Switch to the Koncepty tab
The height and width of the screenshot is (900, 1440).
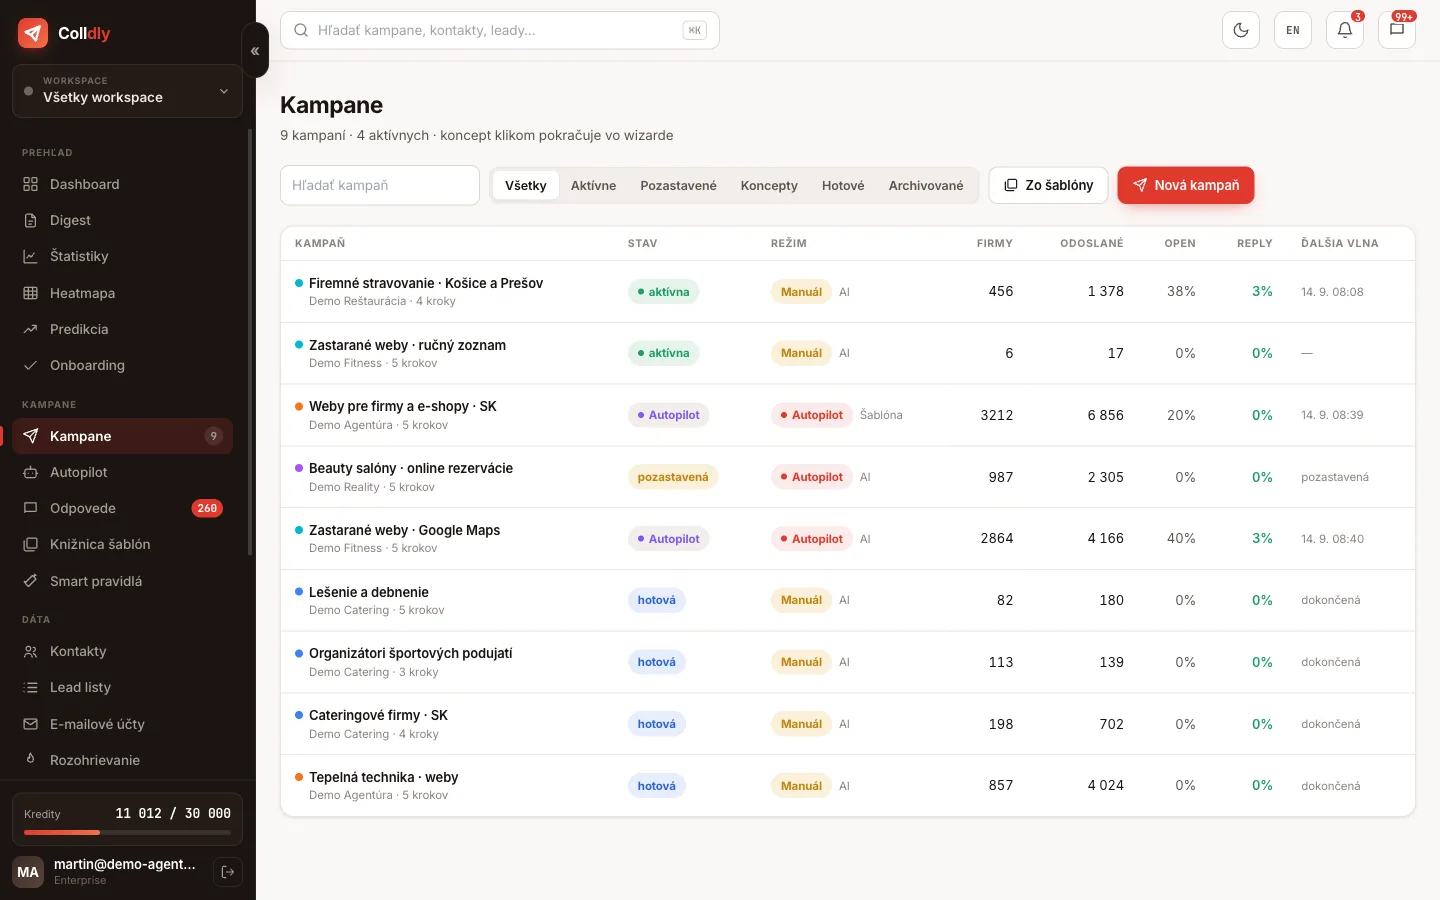pos(769,185)
